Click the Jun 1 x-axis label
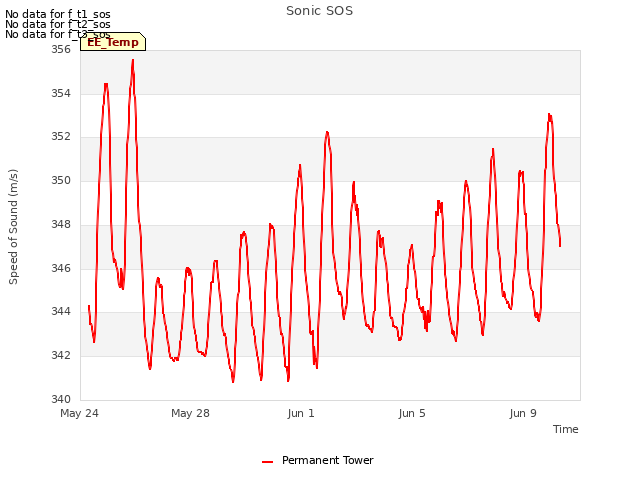The width and height of the screenshot is (640, 480). [301, 413]
